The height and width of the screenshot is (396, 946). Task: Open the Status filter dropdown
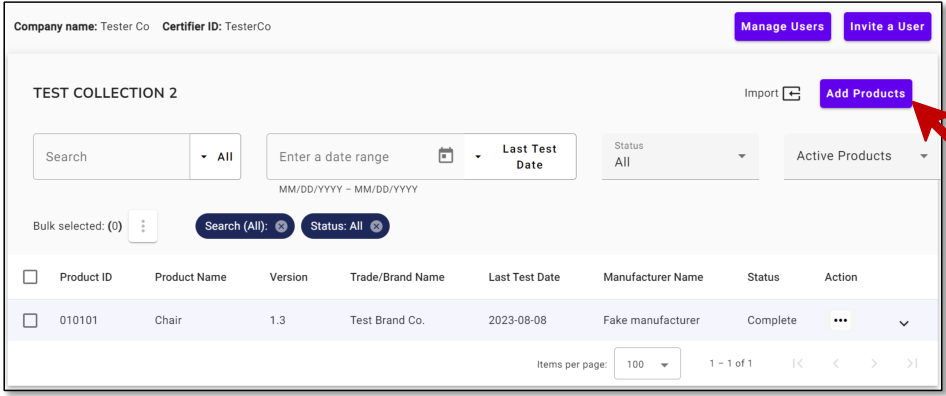coord(680,156)
